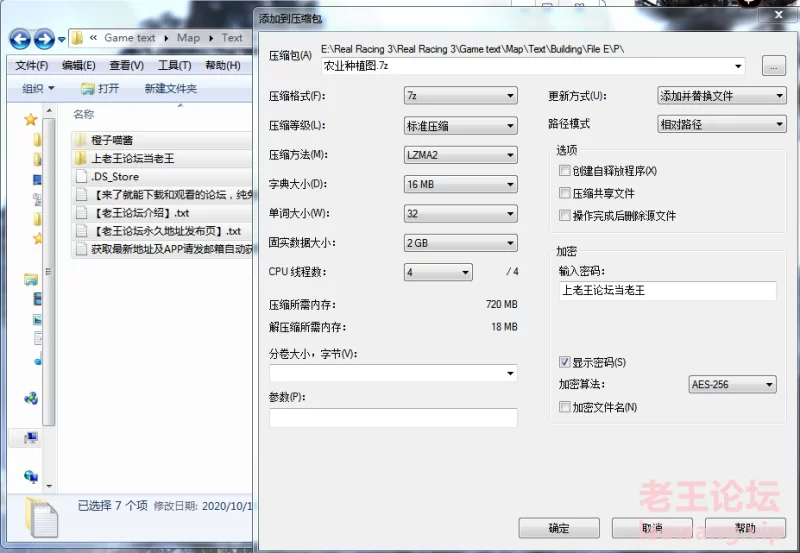
Task: Click the Explorer back navigation arrow
Action: pos(20,39)
